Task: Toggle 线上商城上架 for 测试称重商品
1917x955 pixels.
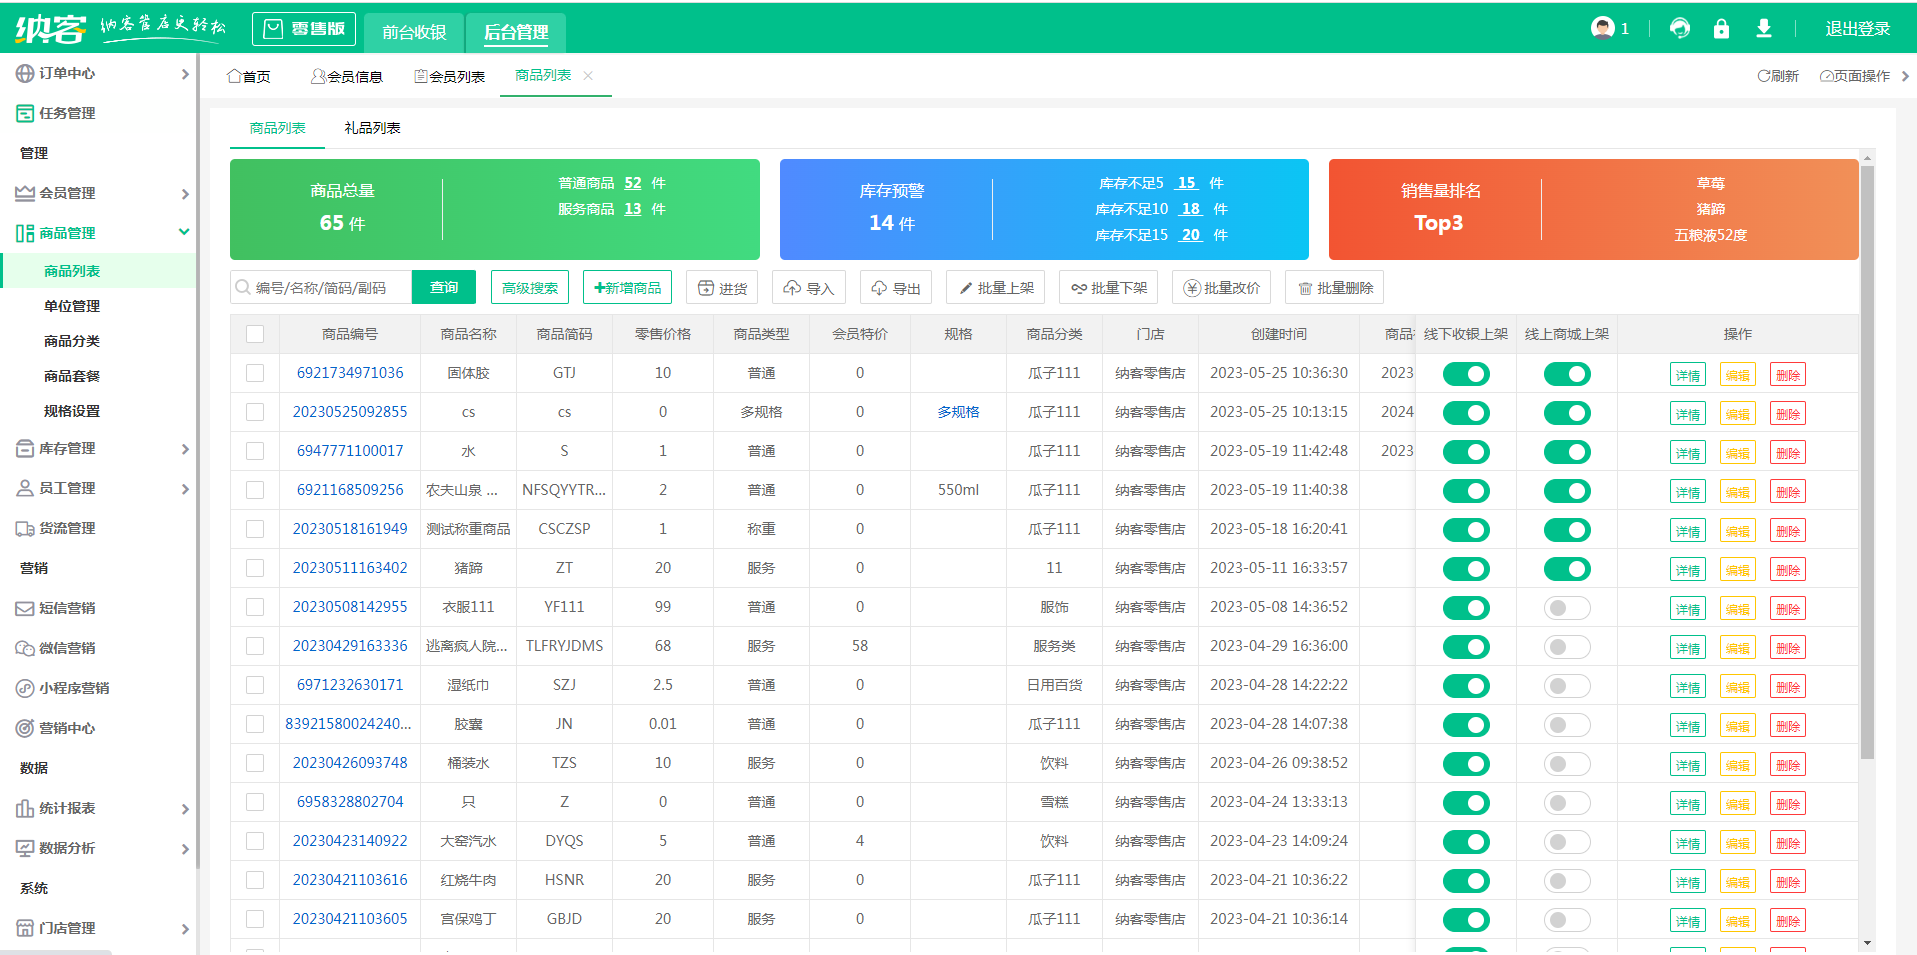Action: (x=1567, y=530)
